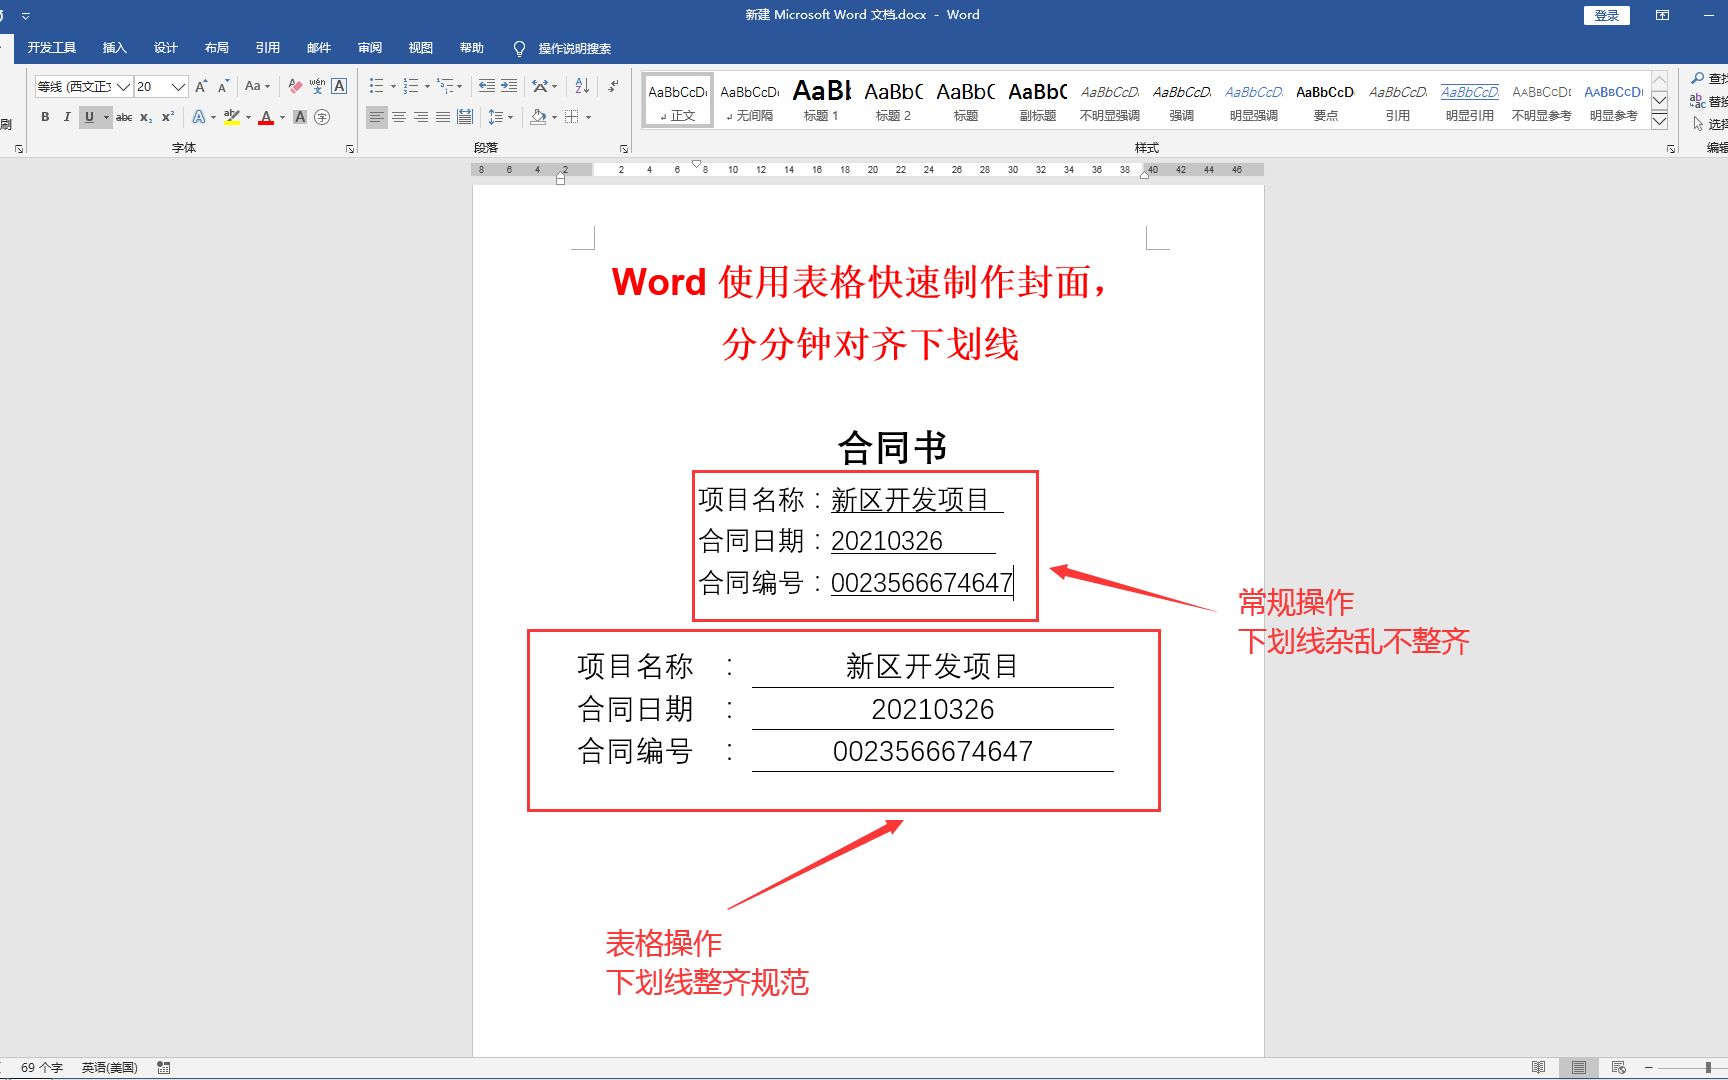
Task: Click the 69 个字 word count
Action: click(42, 1067)
